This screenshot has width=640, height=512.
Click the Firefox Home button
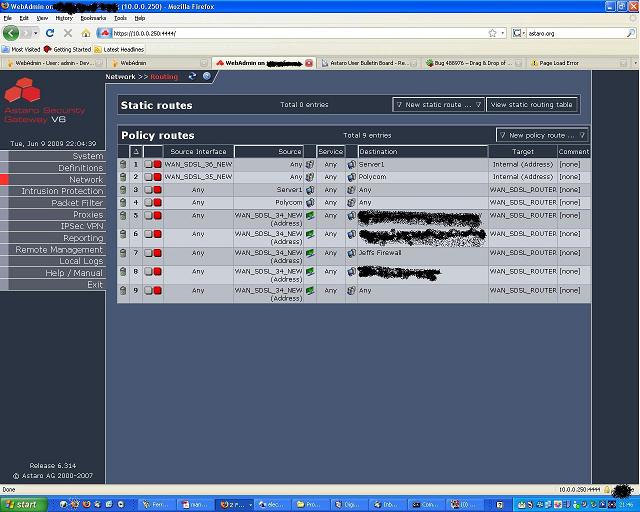click(85, 33)
